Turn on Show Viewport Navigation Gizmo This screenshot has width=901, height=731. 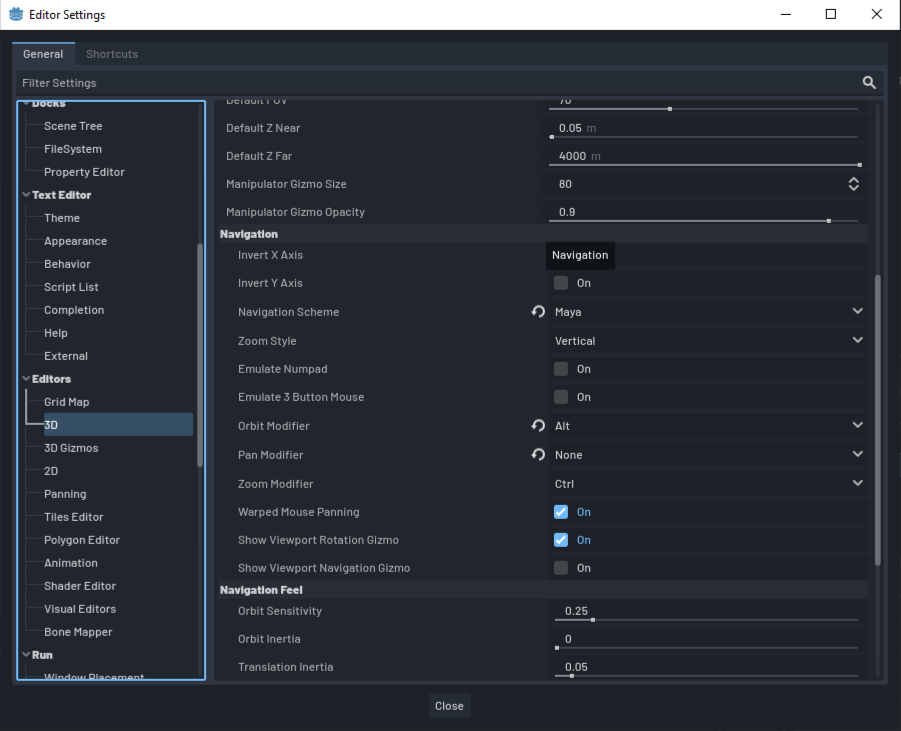[561, 568]
